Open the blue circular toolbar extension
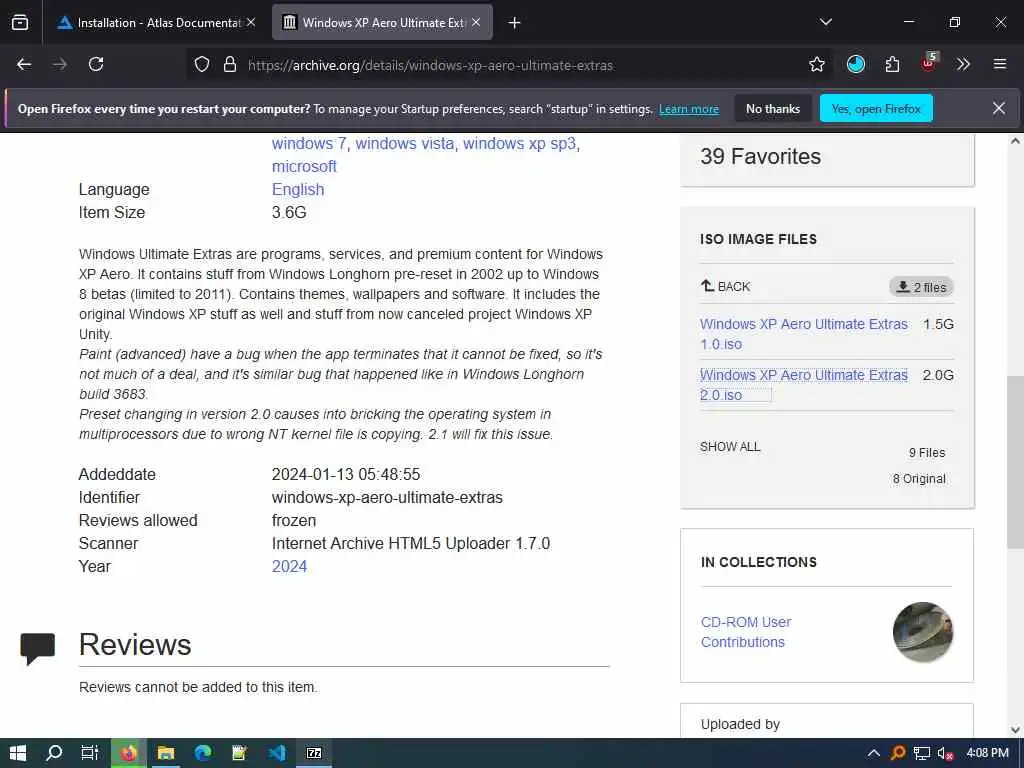Viewport: 1024px width, 768px height. 856,64
